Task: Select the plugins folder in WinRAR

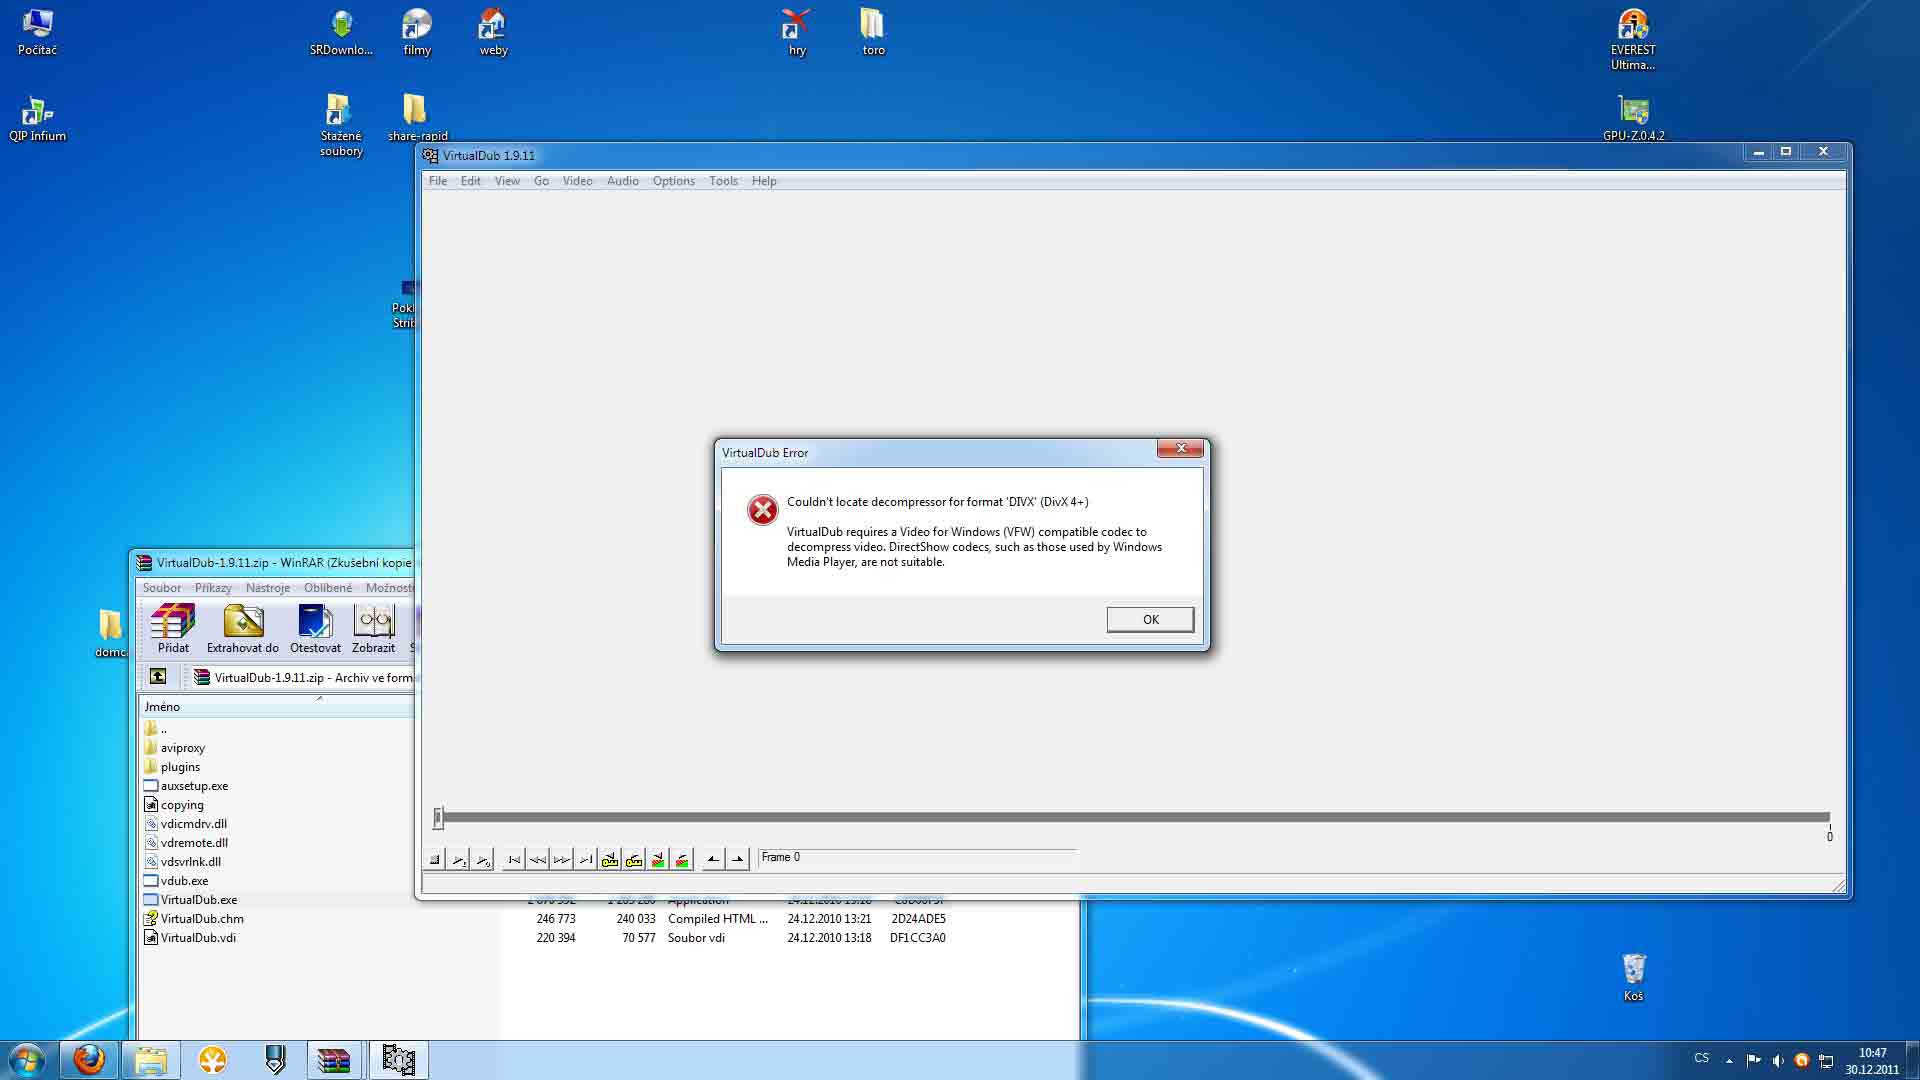Action: [x=172, y=767]
